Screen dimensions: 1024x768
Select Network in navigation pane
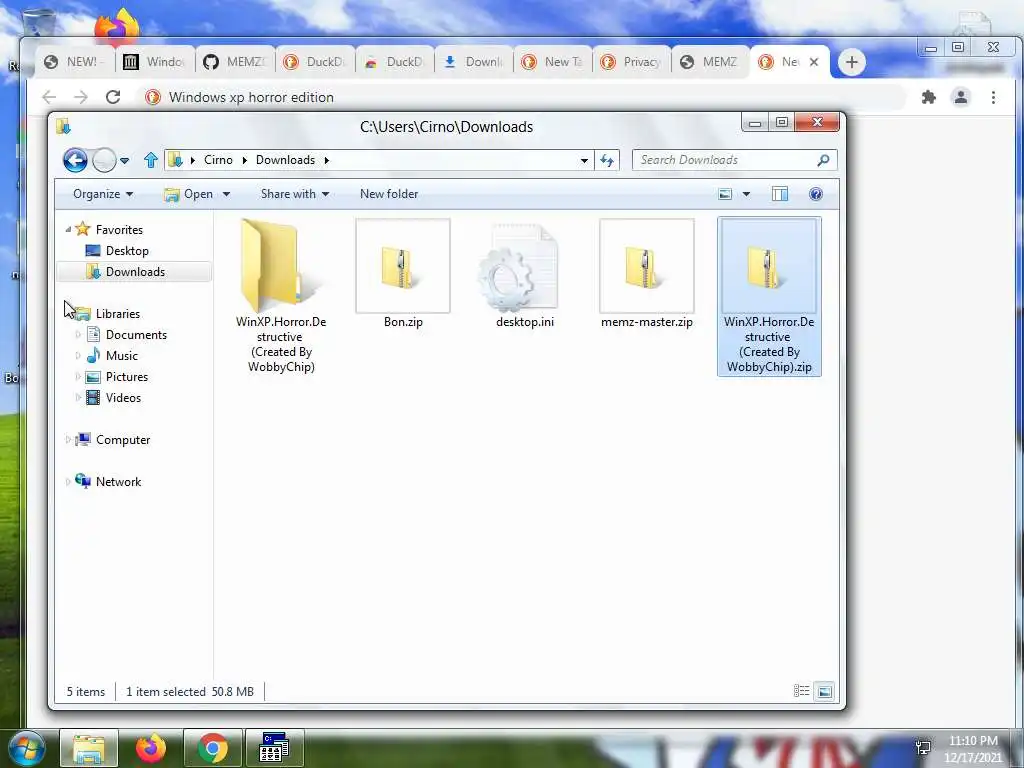point(118,481)
